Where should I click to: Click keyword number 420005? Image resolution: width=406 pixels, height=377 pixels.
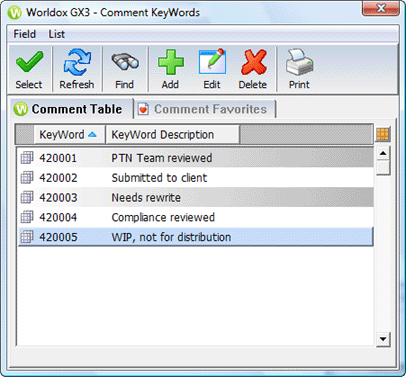click(58, 237)
